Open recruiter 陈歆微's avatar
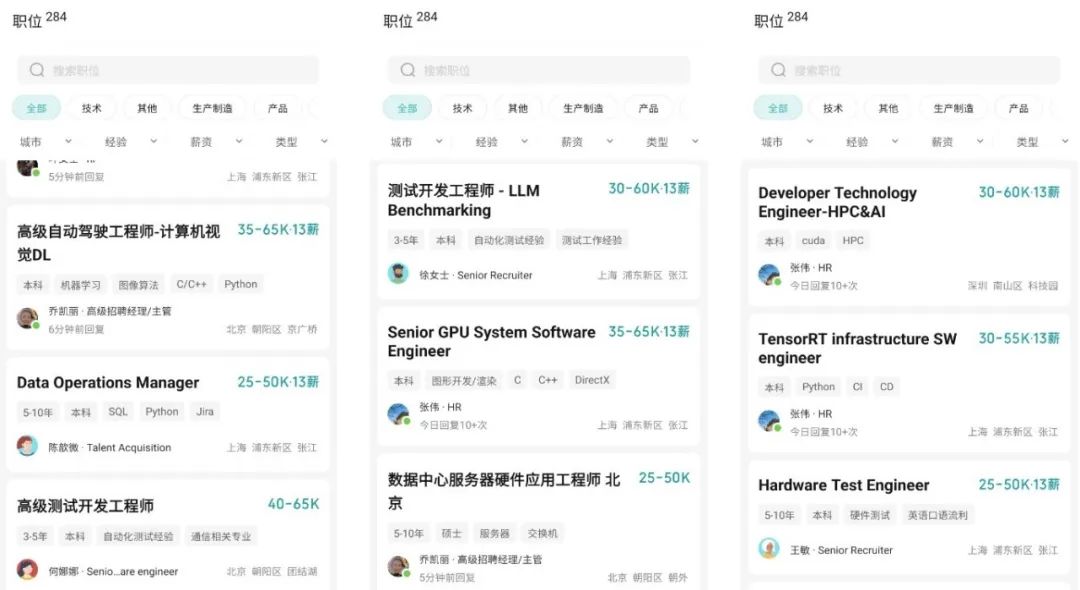 coord(28,446)
